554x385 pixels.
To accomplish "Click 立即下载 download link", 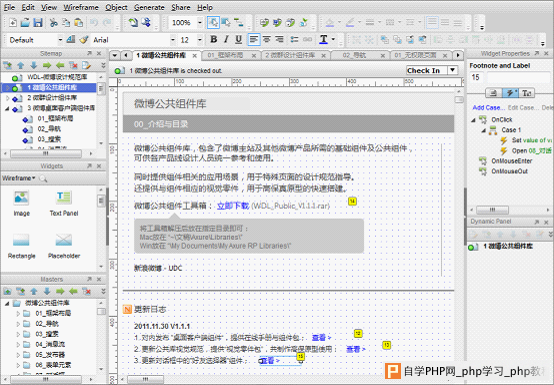I will click(x=233, y=206).
